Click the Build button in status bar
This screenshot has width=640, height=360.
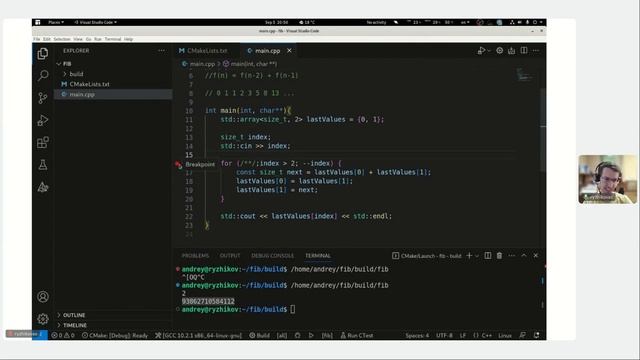pos(260,336)
